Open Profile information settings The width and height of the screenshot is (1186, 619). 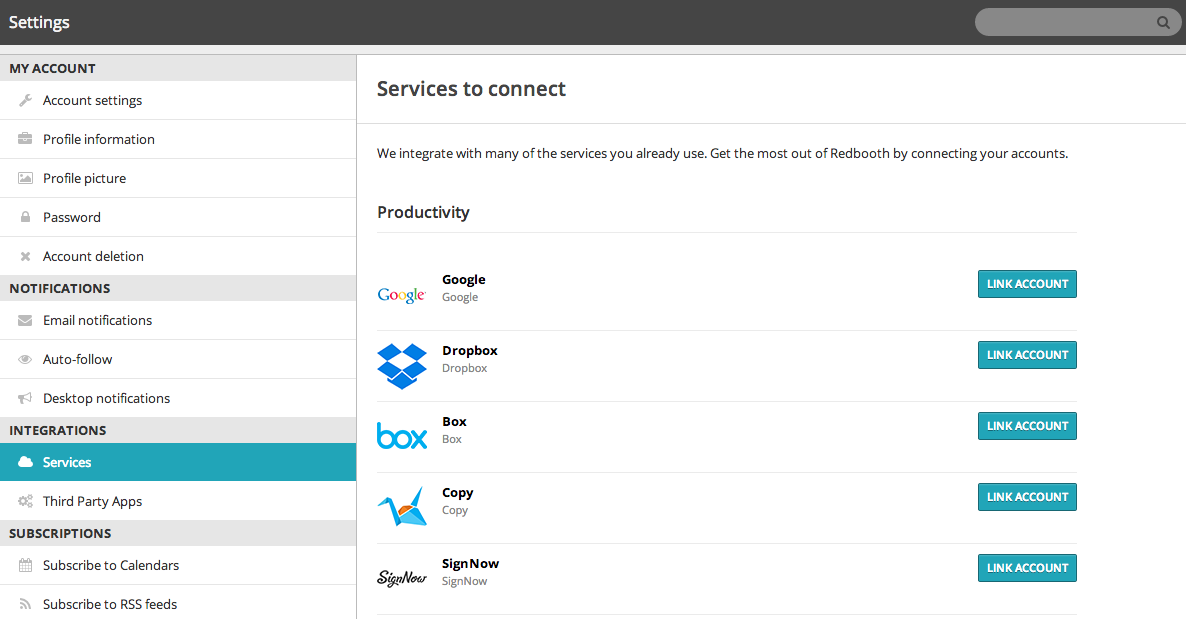tap(99, 139)
